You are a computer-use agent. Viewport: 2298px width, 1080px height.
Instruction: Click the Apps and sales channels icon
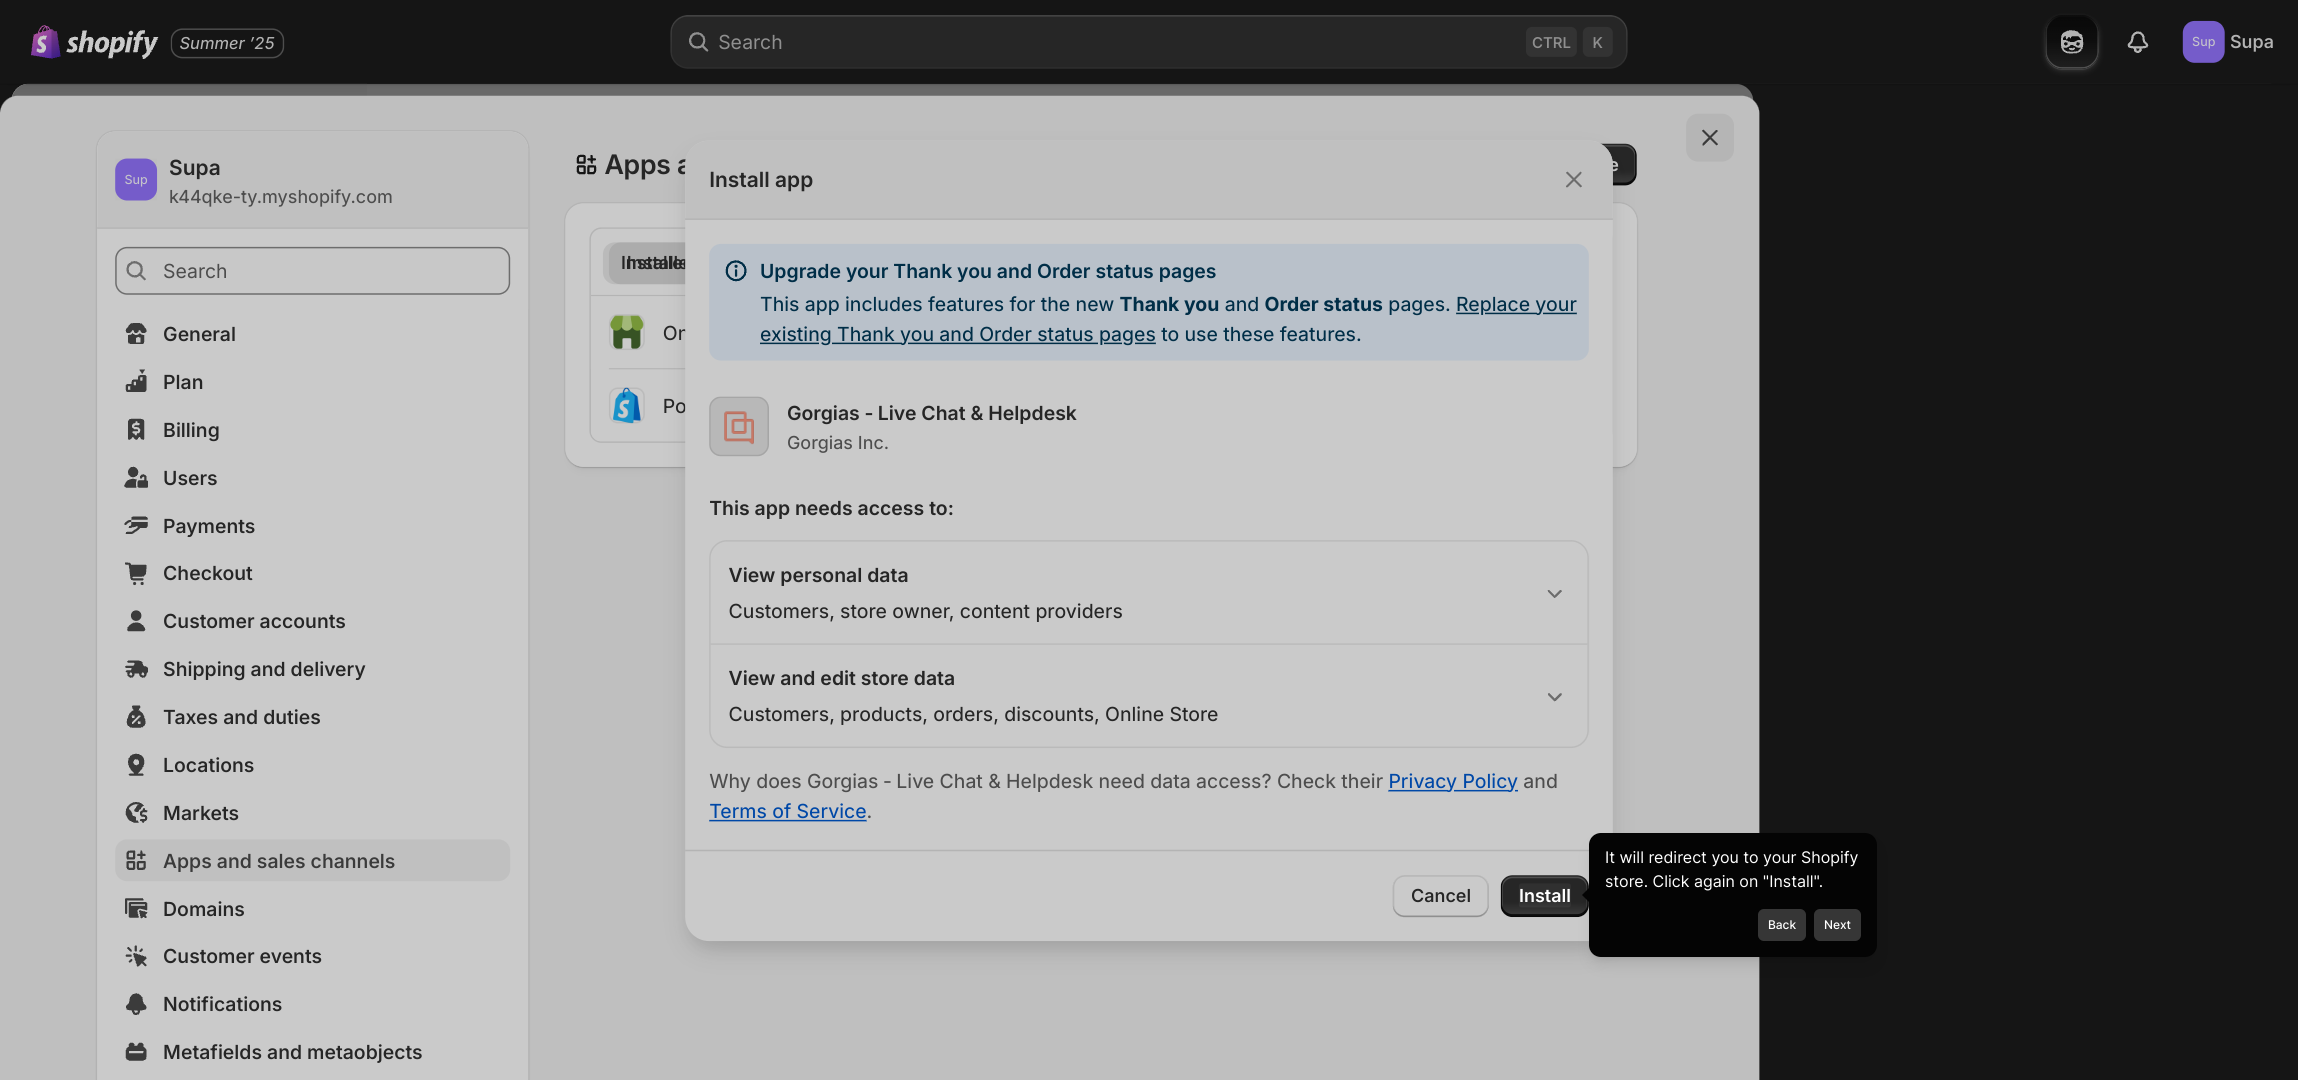[x=136, y=861]
